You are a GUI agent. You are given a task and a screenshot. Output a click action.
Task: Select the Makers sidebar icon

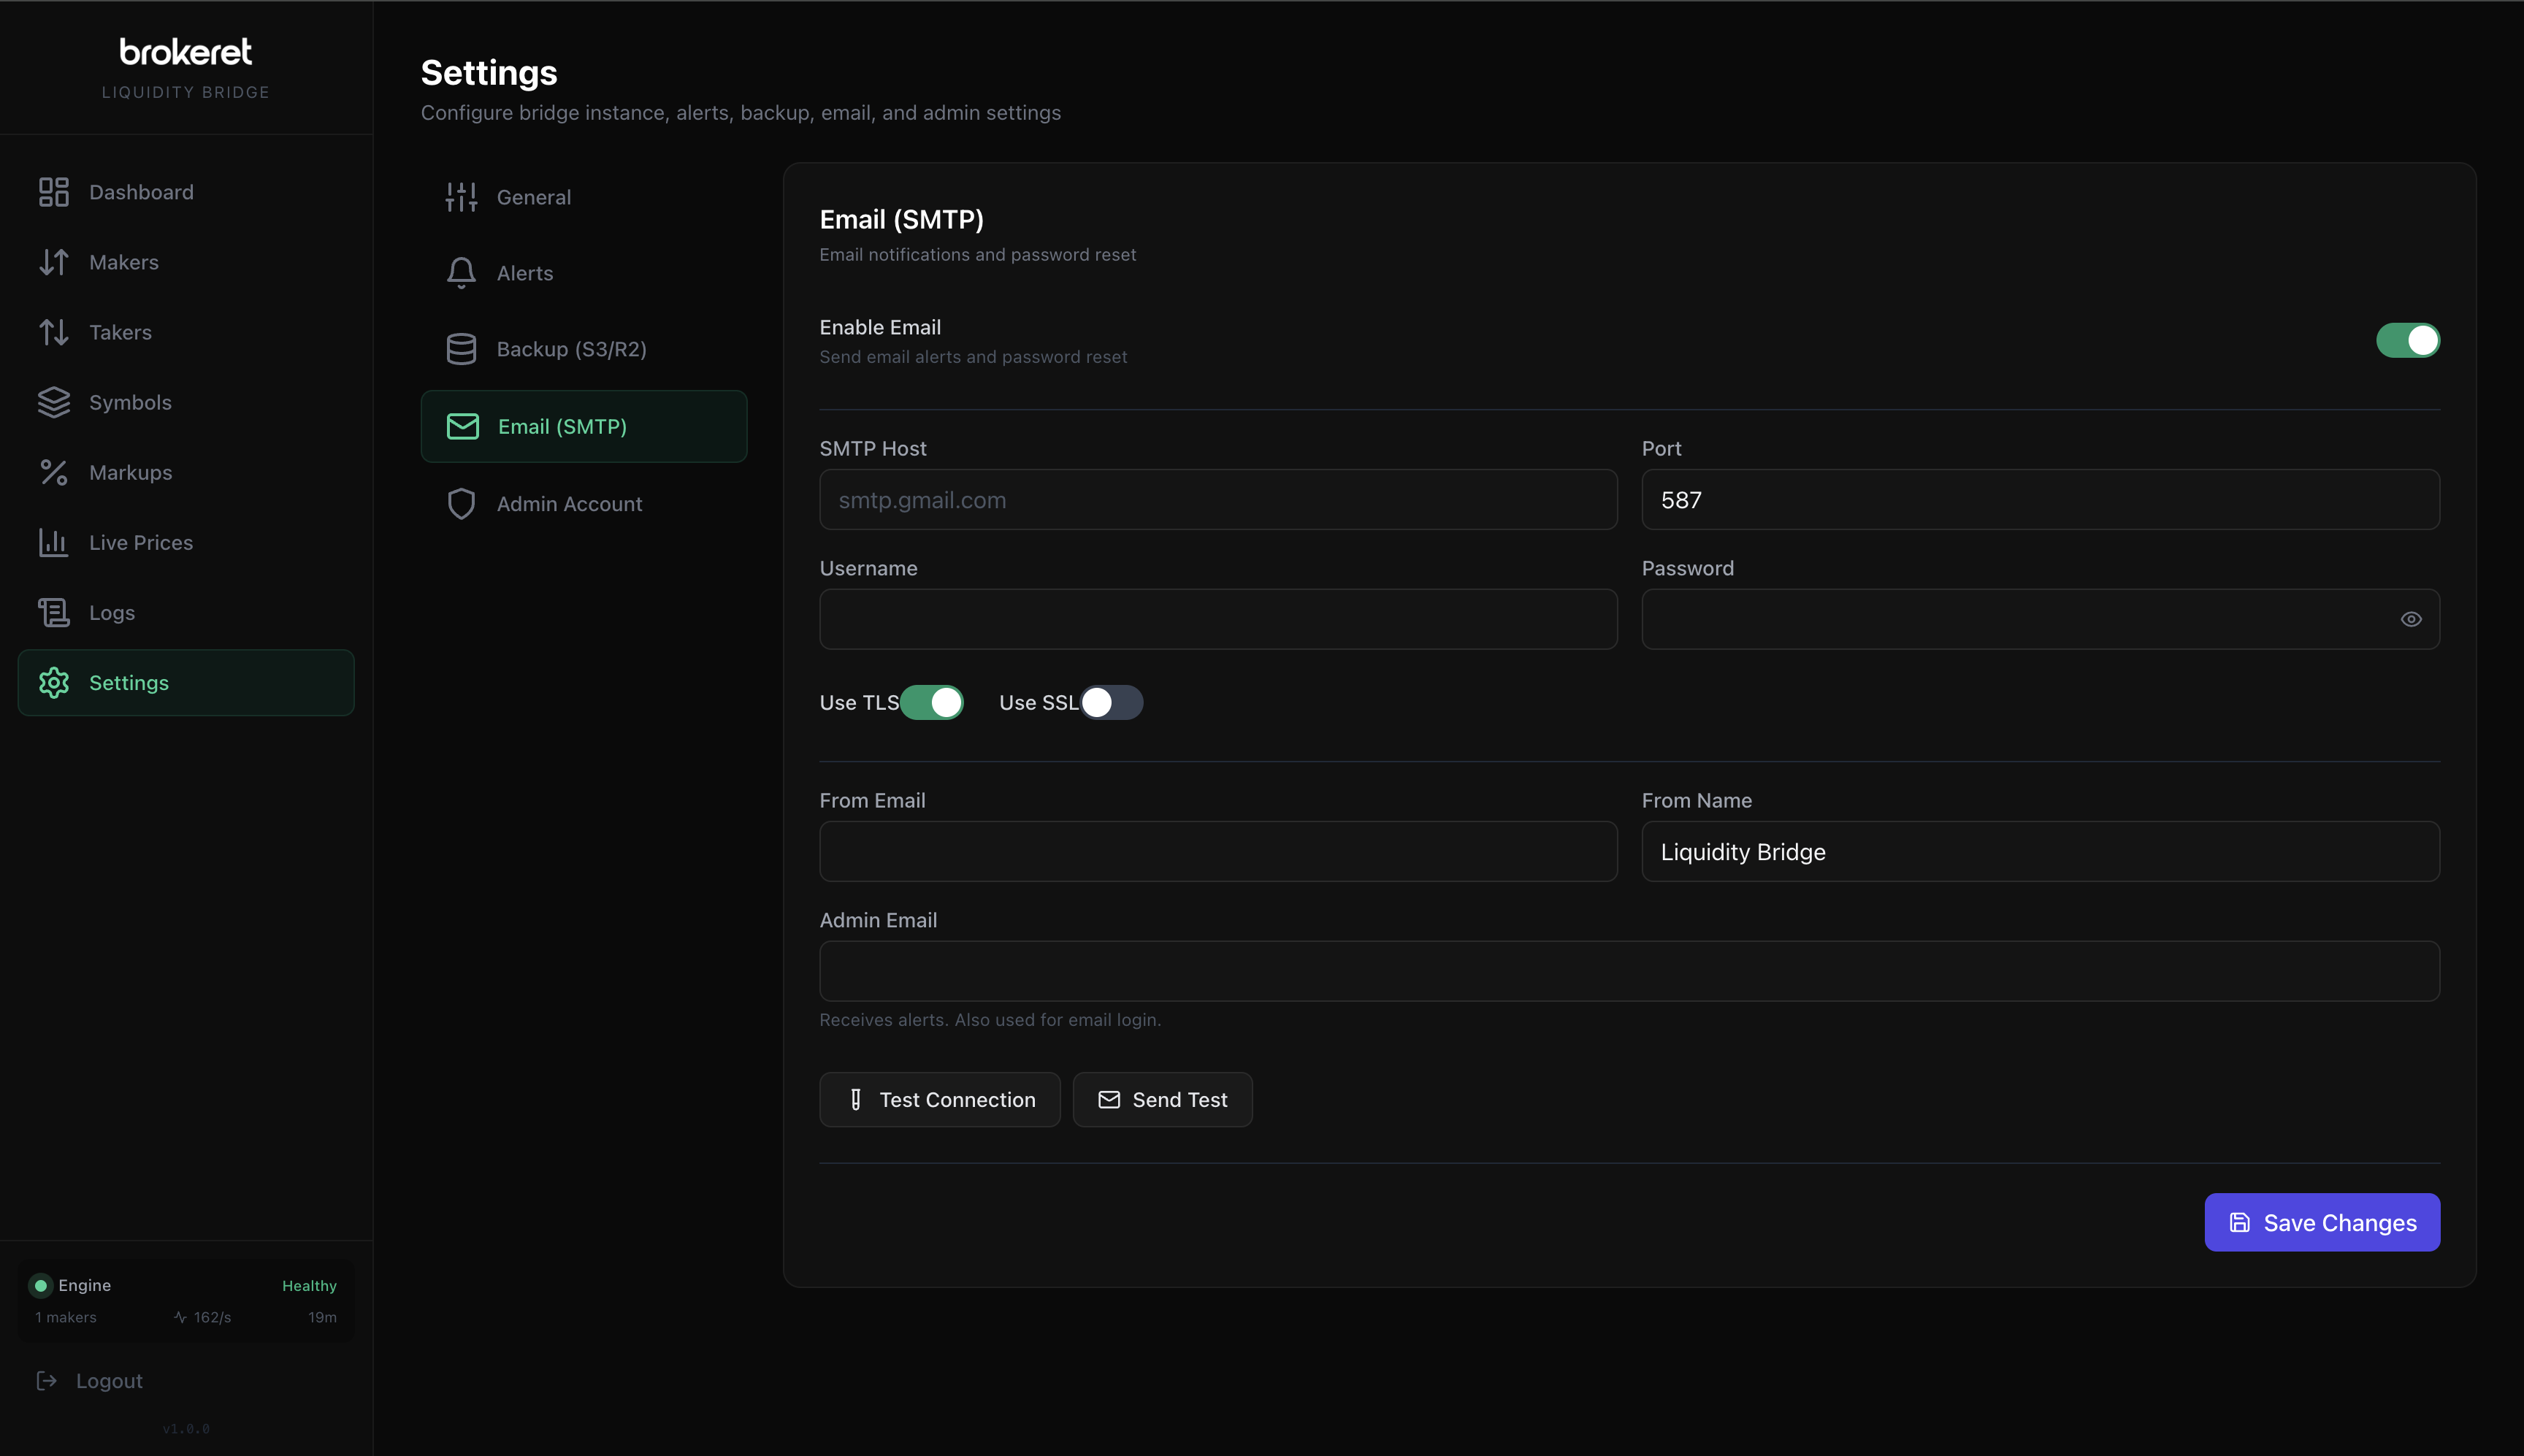[x=123, y=261]
